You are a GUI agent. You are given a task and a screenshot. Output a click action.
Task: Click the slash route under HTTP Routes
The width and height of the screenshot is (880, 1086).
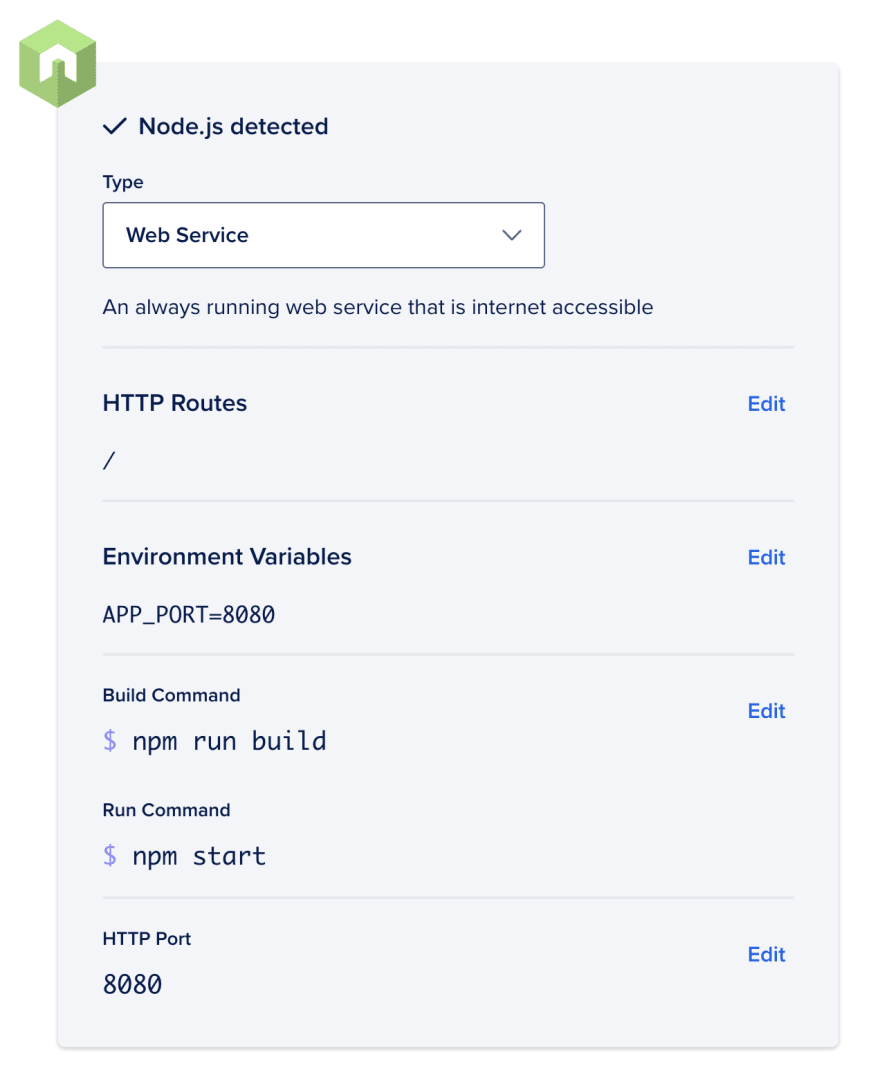(109, 461)
